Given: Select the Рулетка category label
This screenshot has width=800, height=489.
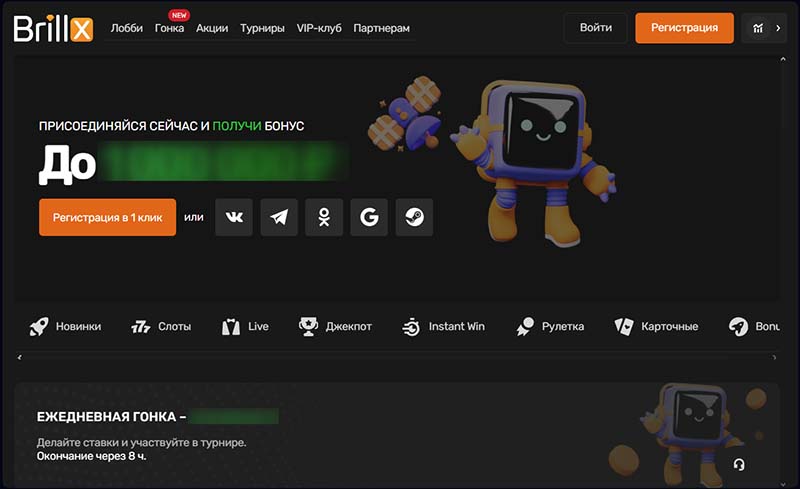Looking at the screenshot, I should point(563,326).
